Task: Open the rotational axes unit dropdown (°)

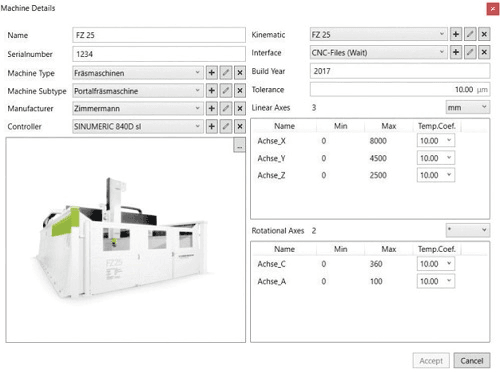Action: click(468, 230)
